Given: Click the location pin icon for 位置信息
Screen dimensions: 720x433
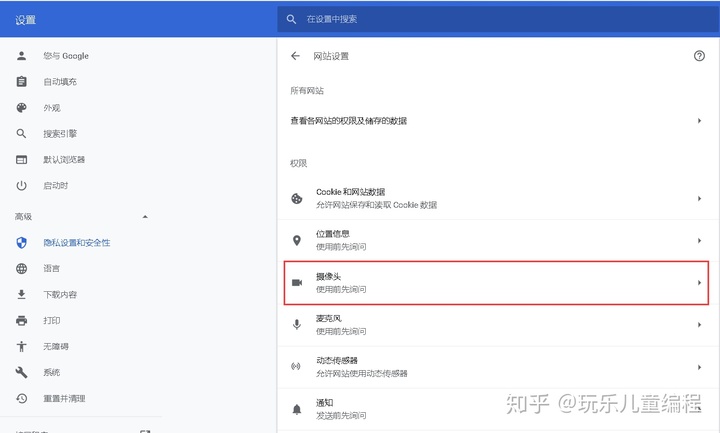Looking at the screenshot, I should pos(297,241).
